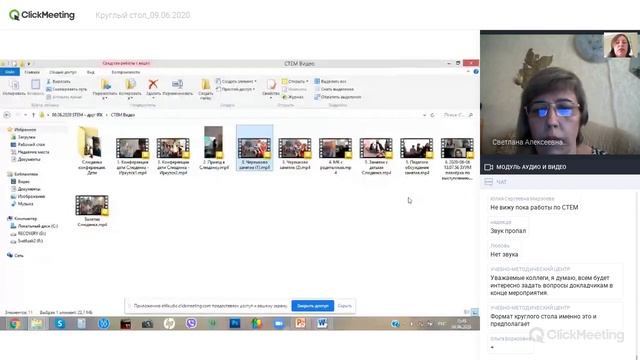Viewport: 640px width, 360px height.
Task: Click Select all (Выделить все) in ribbon
Action: click(331, 82)
